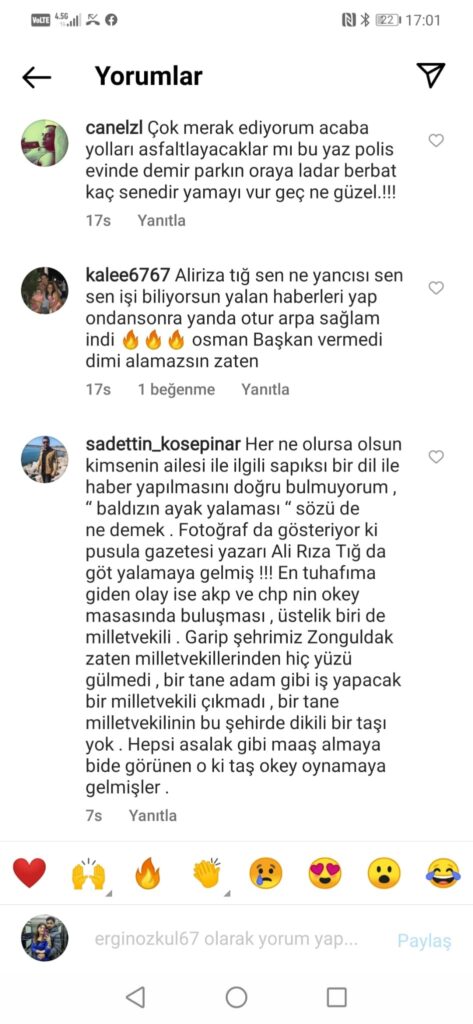
Task: Insert the heart-eyes emoji
Action: point(325,873)
